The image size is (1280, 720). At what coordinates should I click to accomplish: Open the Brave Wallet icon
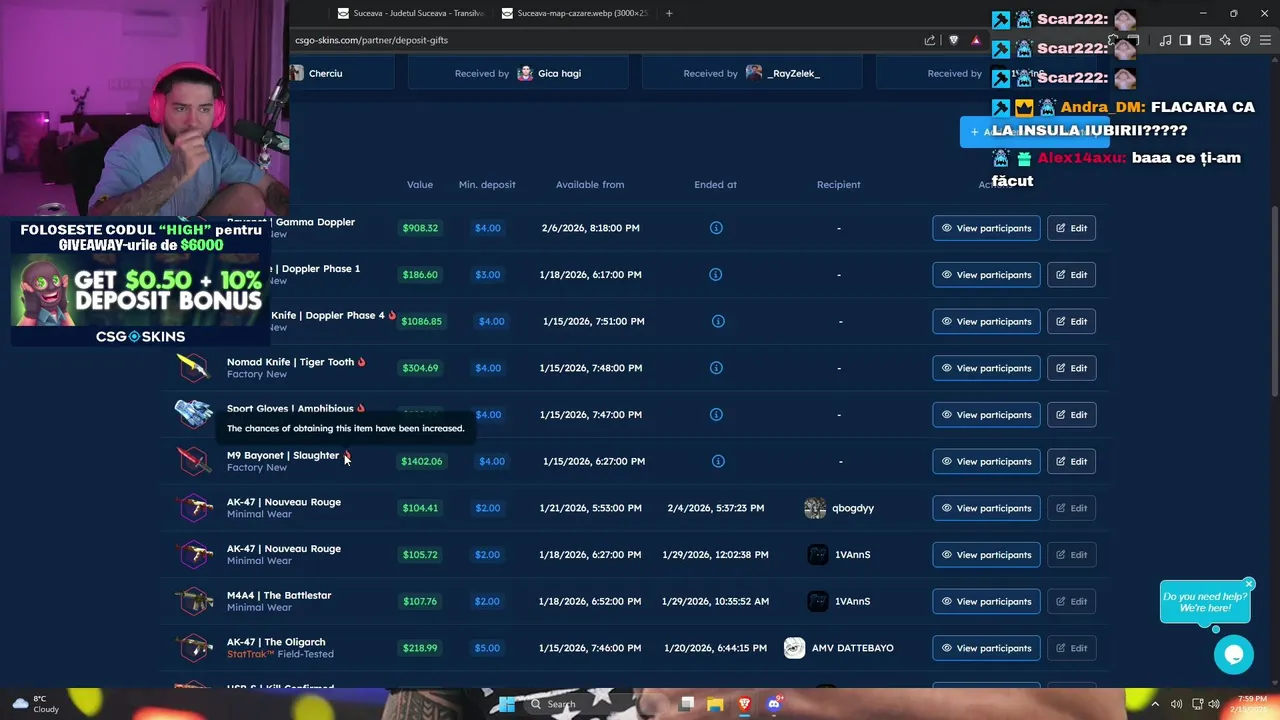(x=1205, y=40)
